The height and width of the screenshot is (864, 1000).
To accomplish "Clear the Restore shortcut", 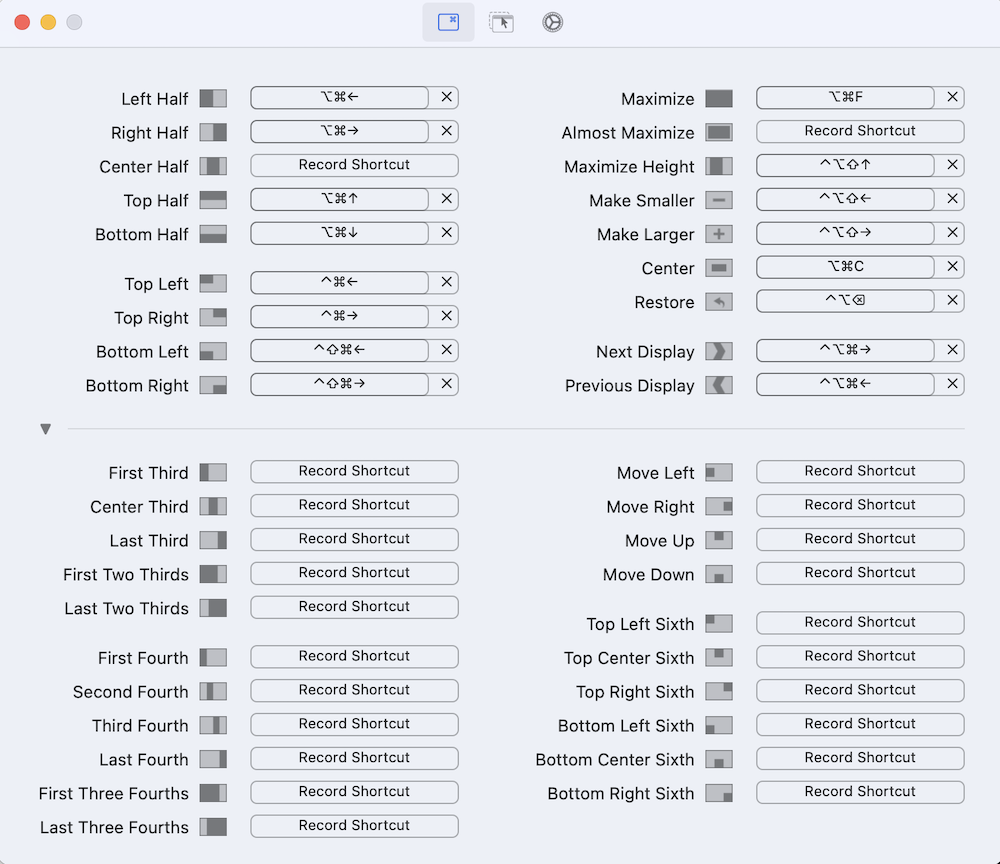I will [x=952, y=300].
